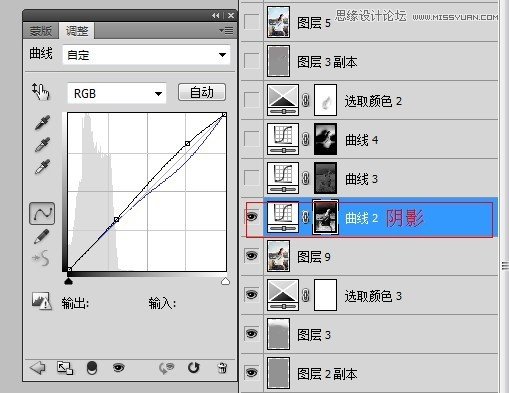Hide the 图层 9 layer
This screenshot has width=509, height=393.
click(x=252, y=256)
